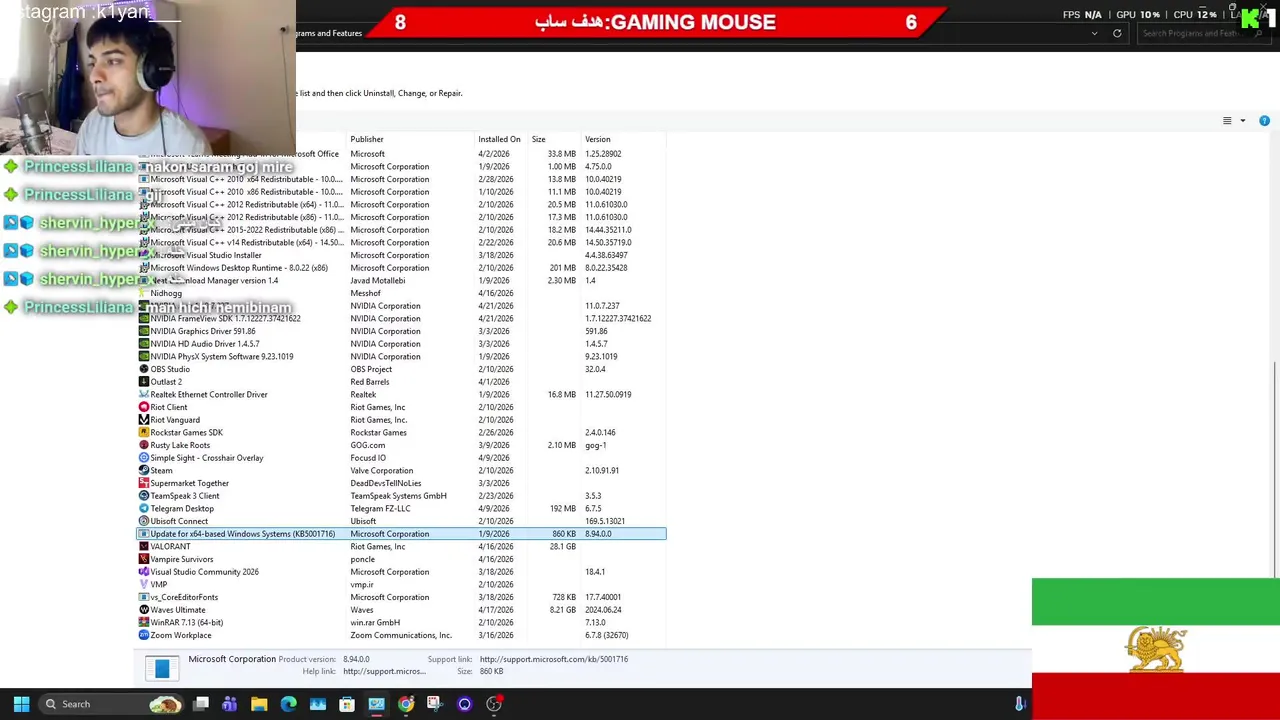
Task: Select the OBS Studio program icon
Action: coord(144,369)
